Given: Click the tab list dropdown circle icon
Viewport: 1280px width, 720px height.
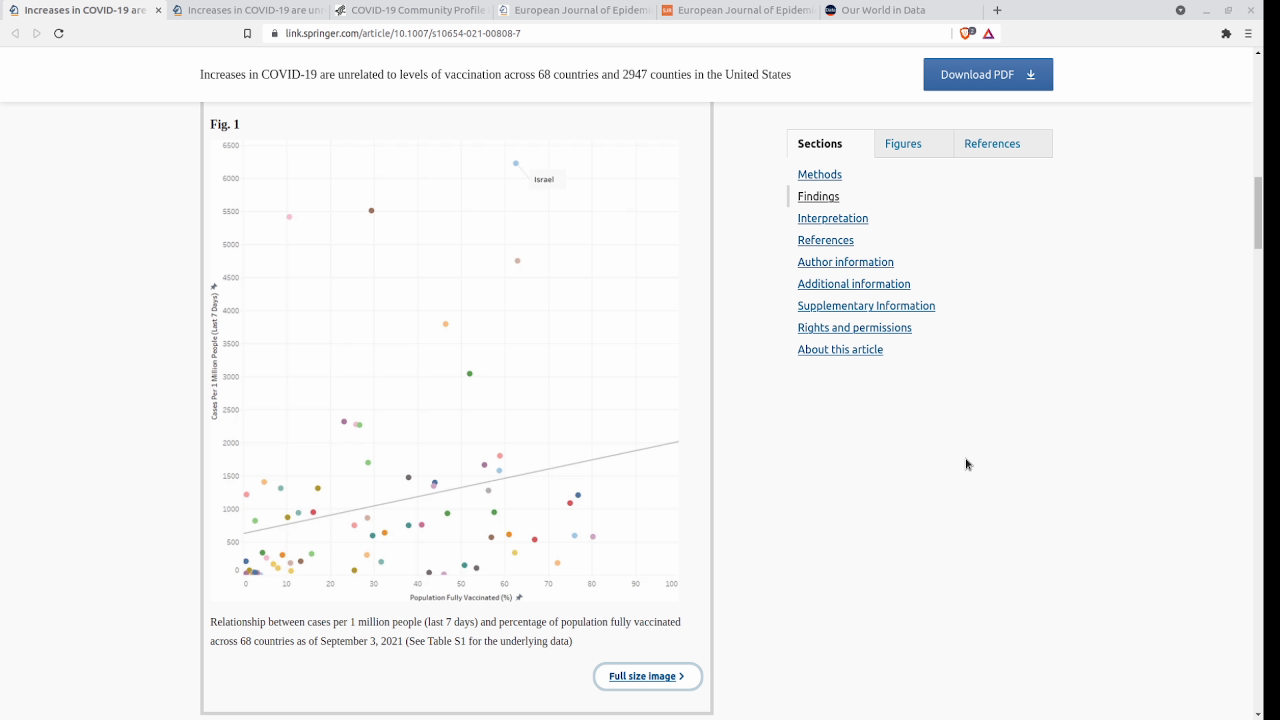Looking at the screenshot, I should (x=1180, y=10).
